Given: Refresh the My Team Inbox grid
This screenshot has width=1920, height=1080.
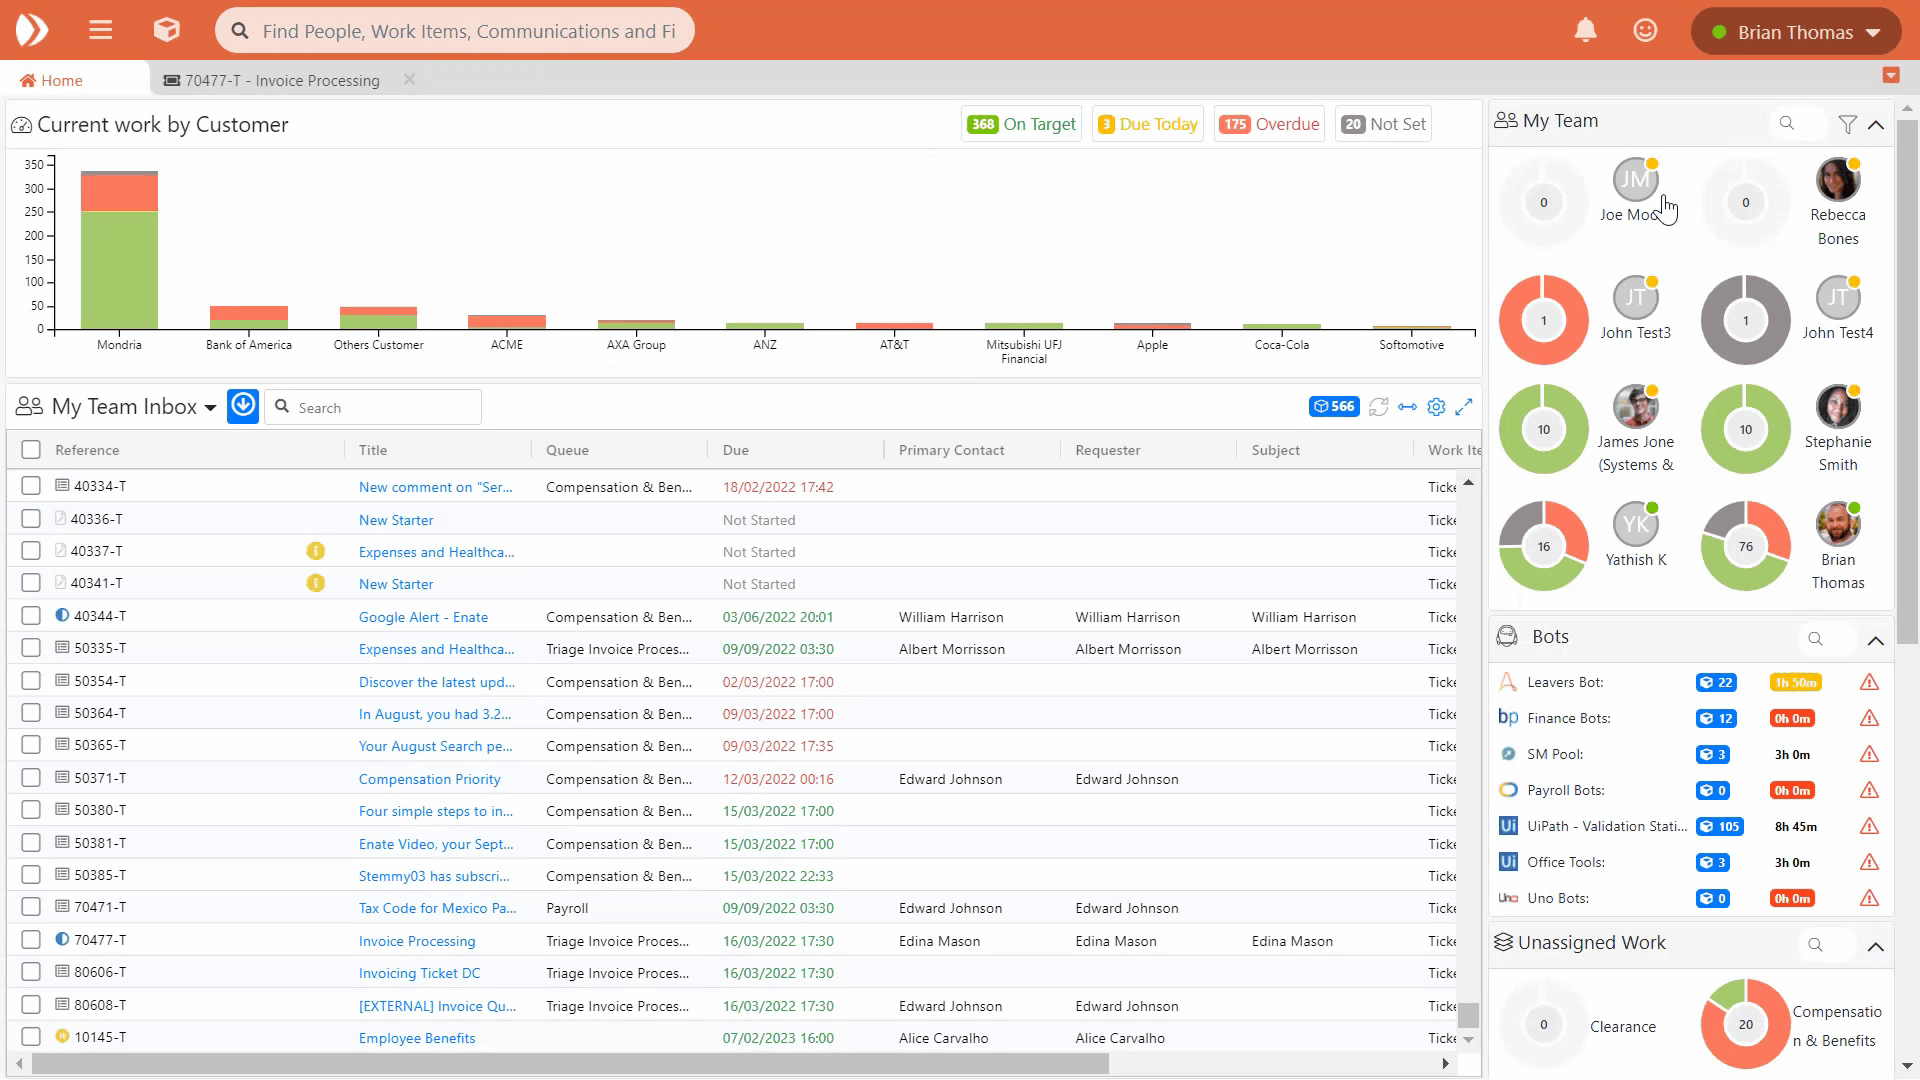Looking at the screenshot, I should click(x=1378, y=407).
